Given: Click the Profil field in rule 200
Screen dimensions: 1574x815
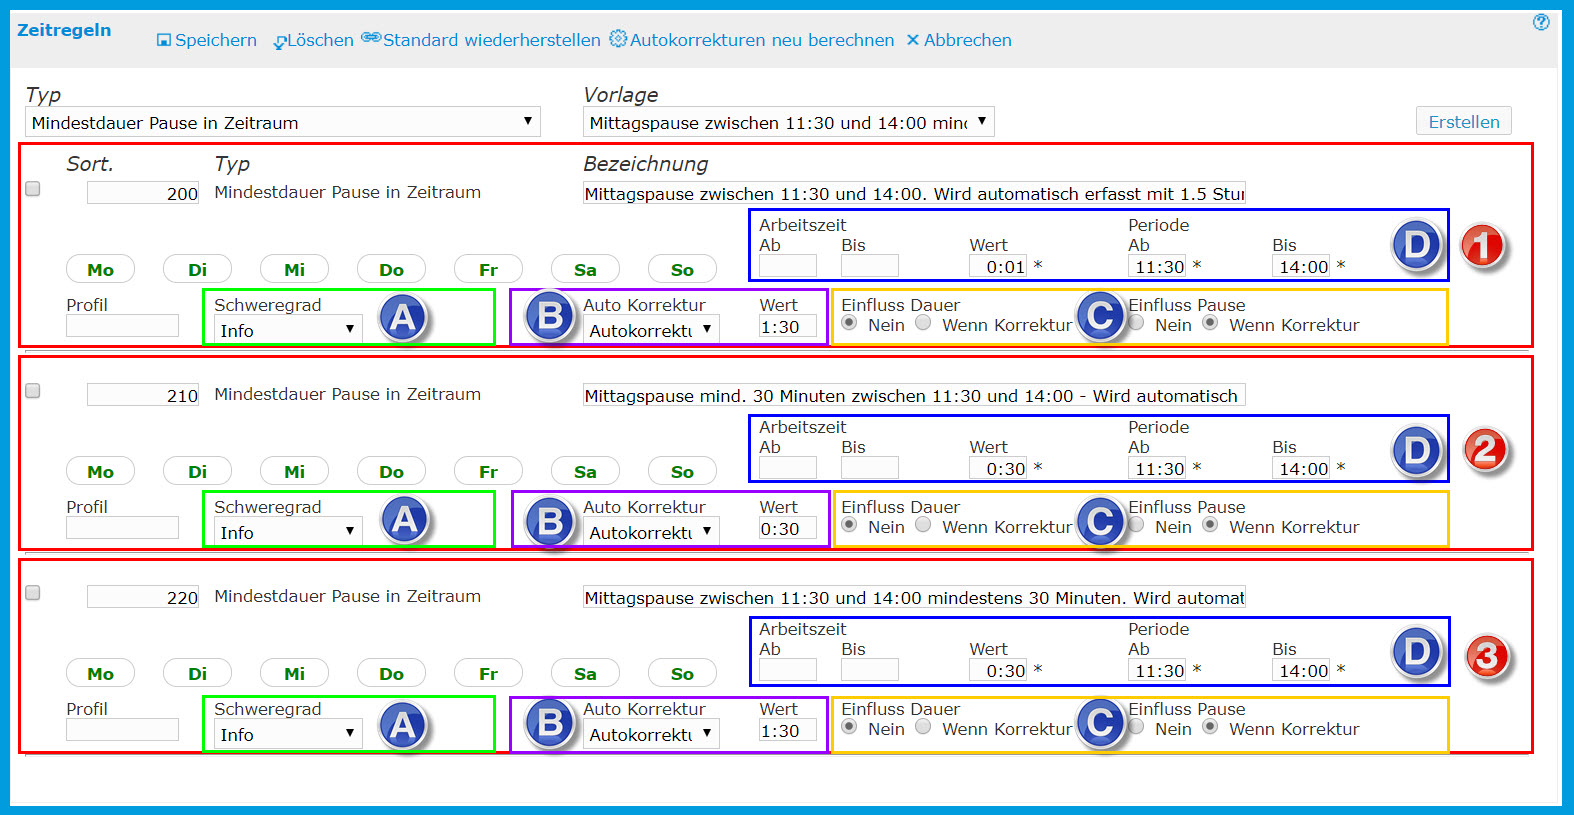Looking at the screenshot, I should (x=122, y=325).
